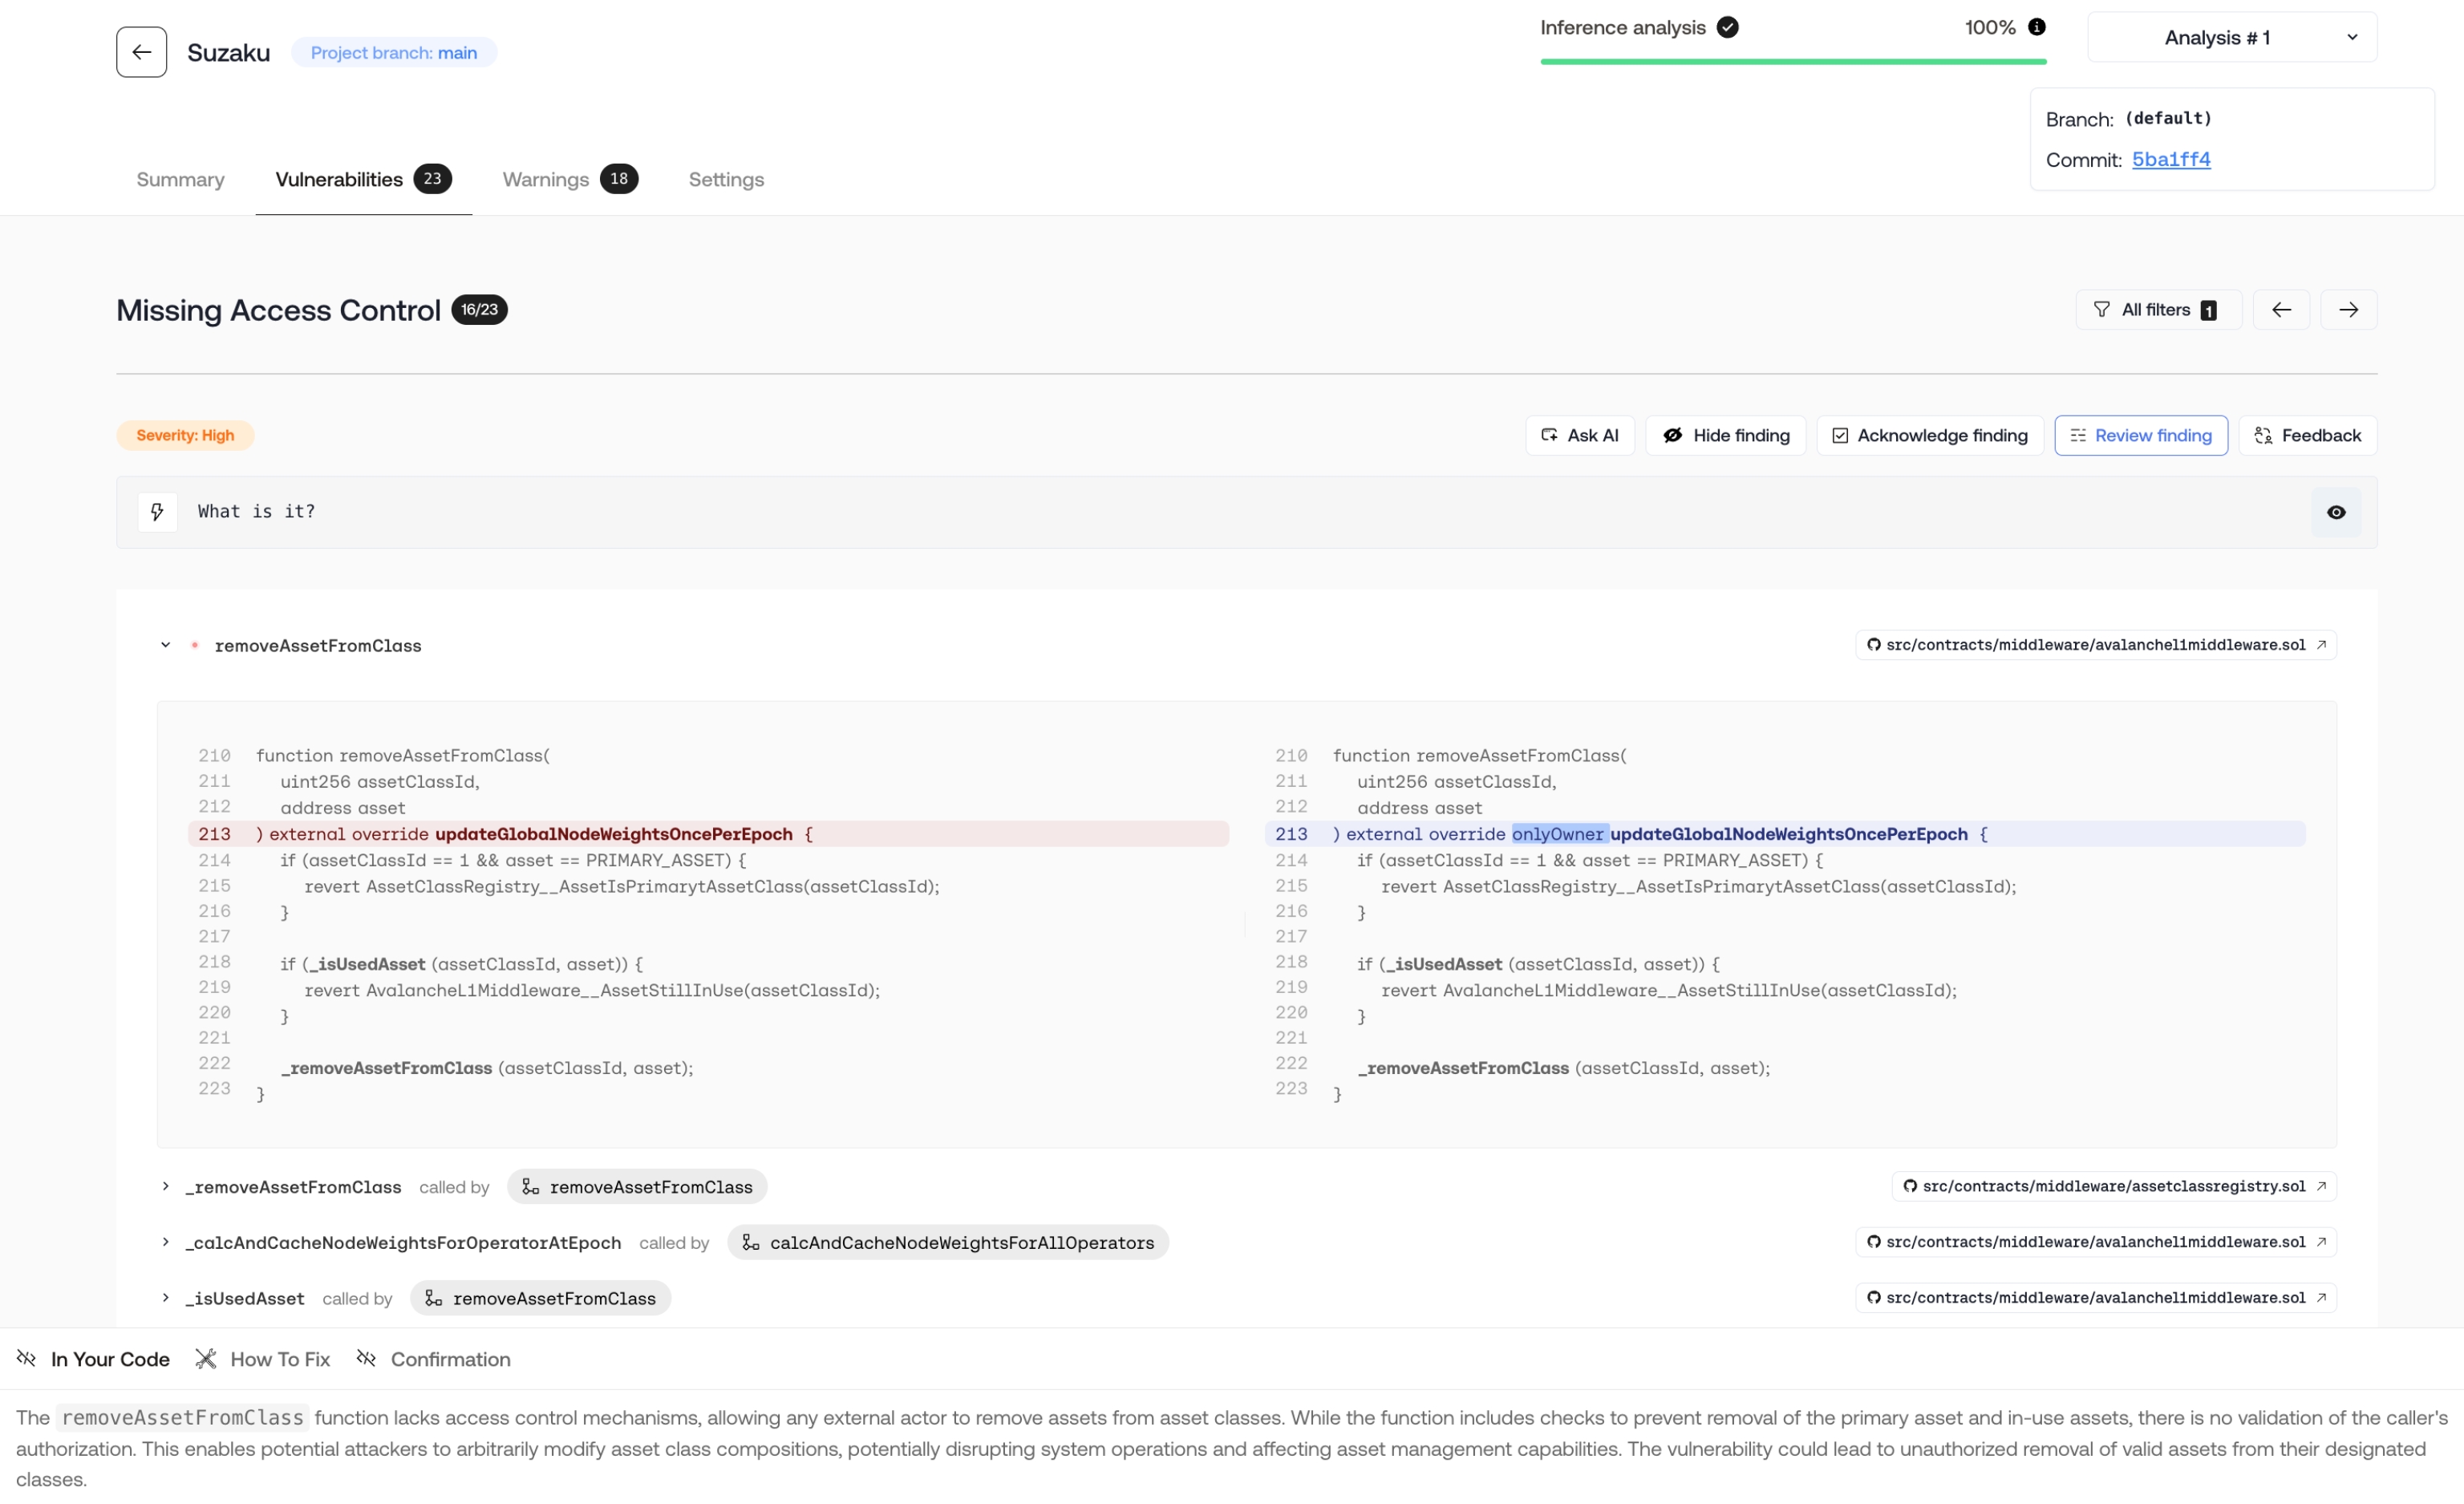The image size is (2464, 1504).
Task: Expand the _isUsedAsset row
Action: 166,1298
